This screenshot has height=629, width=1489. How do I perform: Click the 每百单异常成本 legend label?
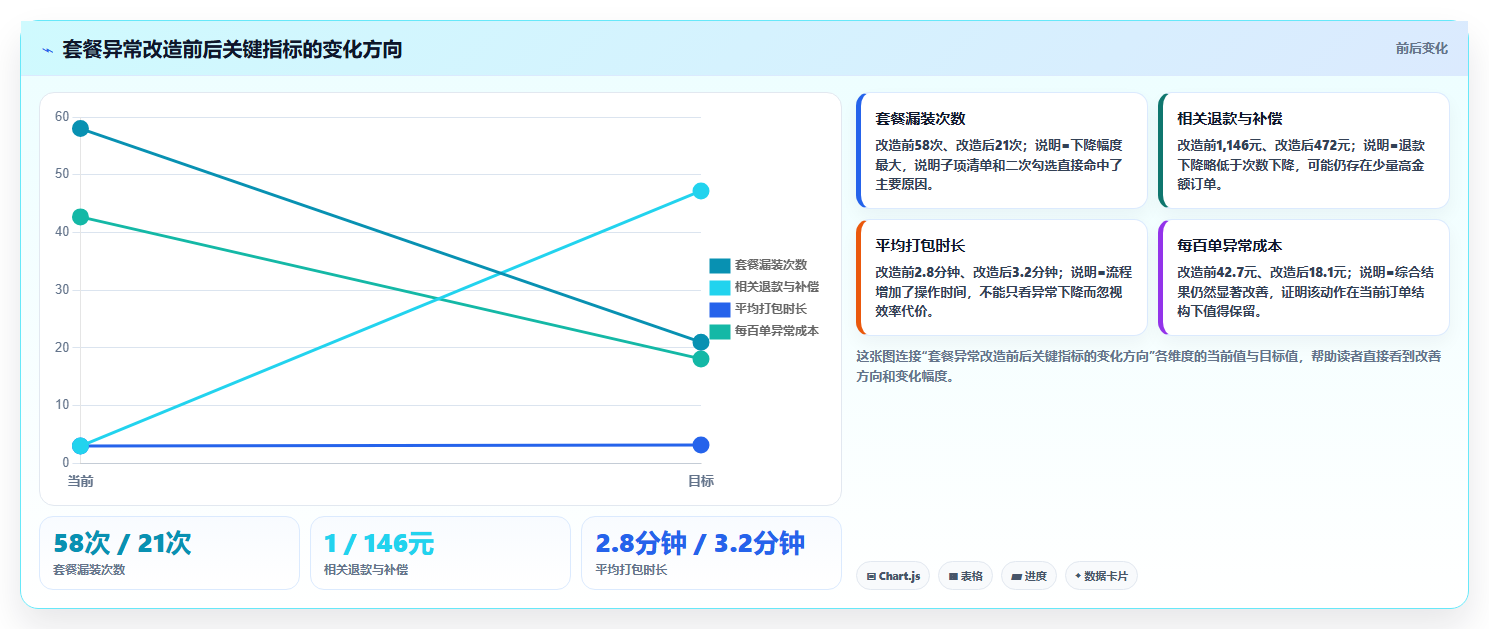pyautogui.click(x=777, y=331)
